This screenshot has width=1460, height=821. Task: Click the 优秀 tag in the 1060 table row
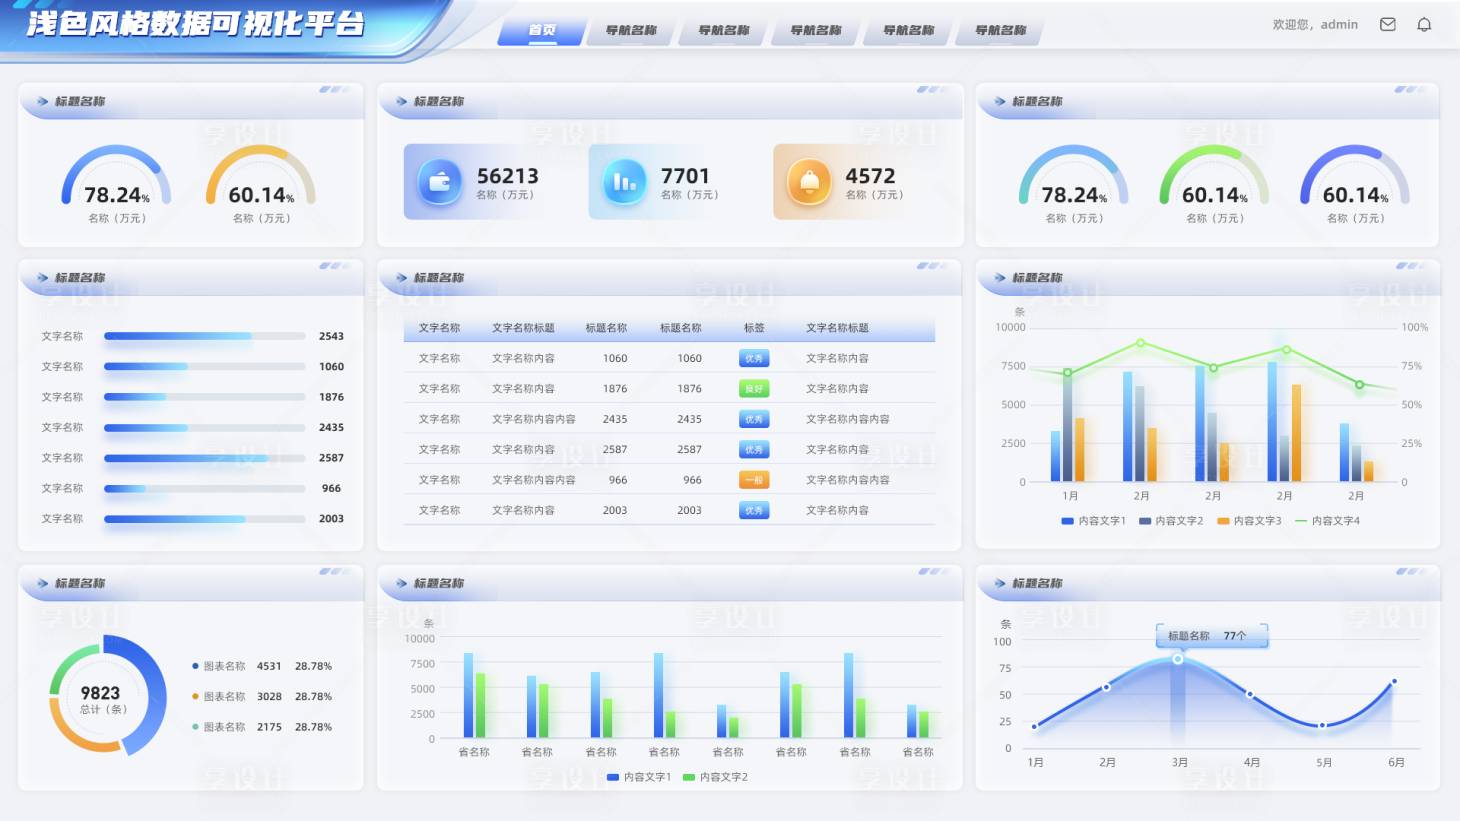coord(754,358)
